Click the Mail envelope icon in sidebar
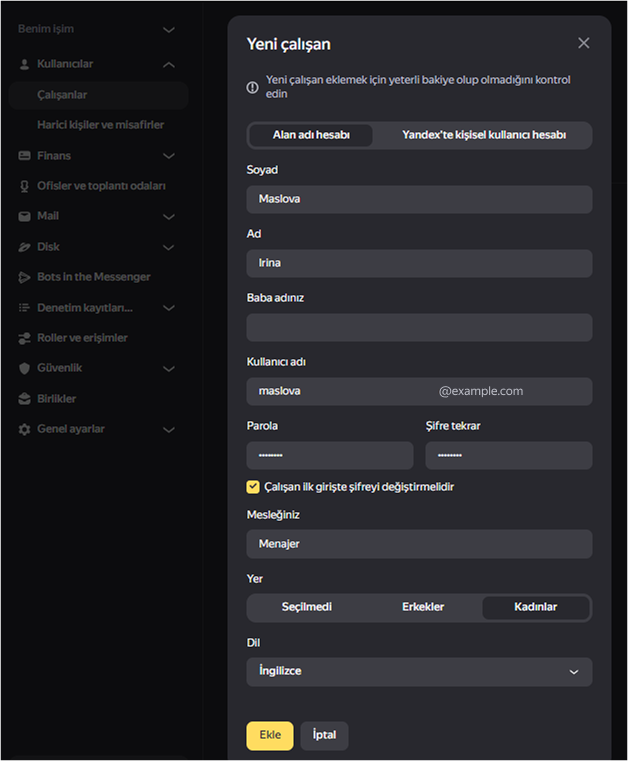628x761 pixels. 26,216
